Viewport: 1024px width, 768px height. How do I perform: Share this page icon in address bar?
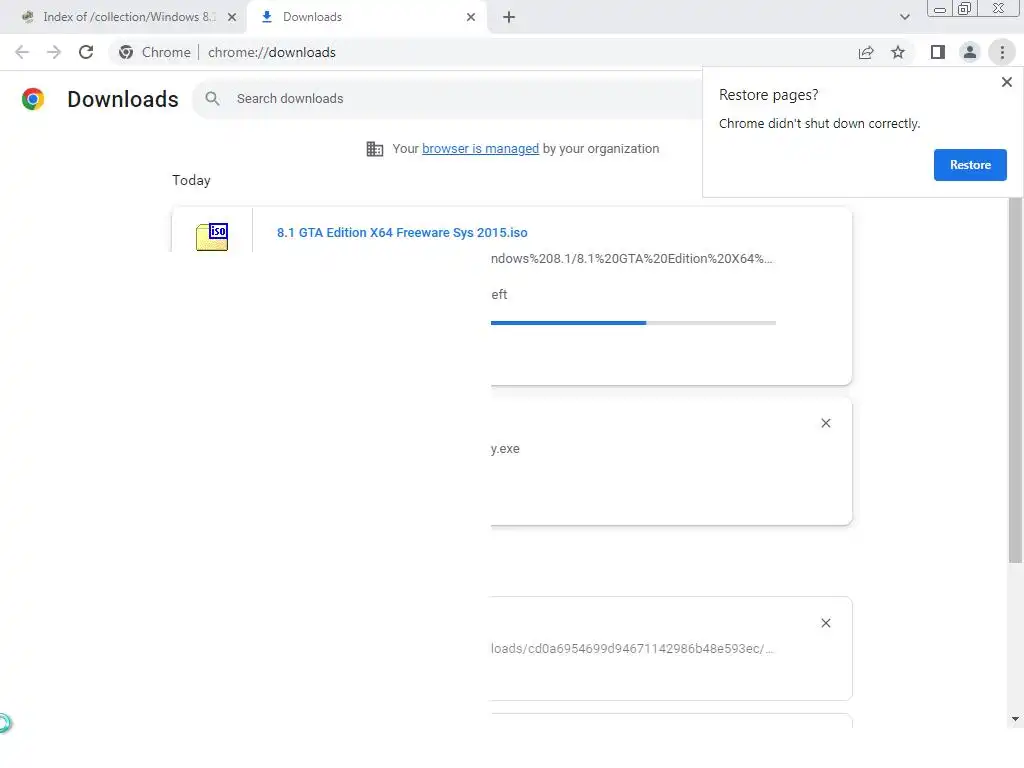(x=866, y=52)
